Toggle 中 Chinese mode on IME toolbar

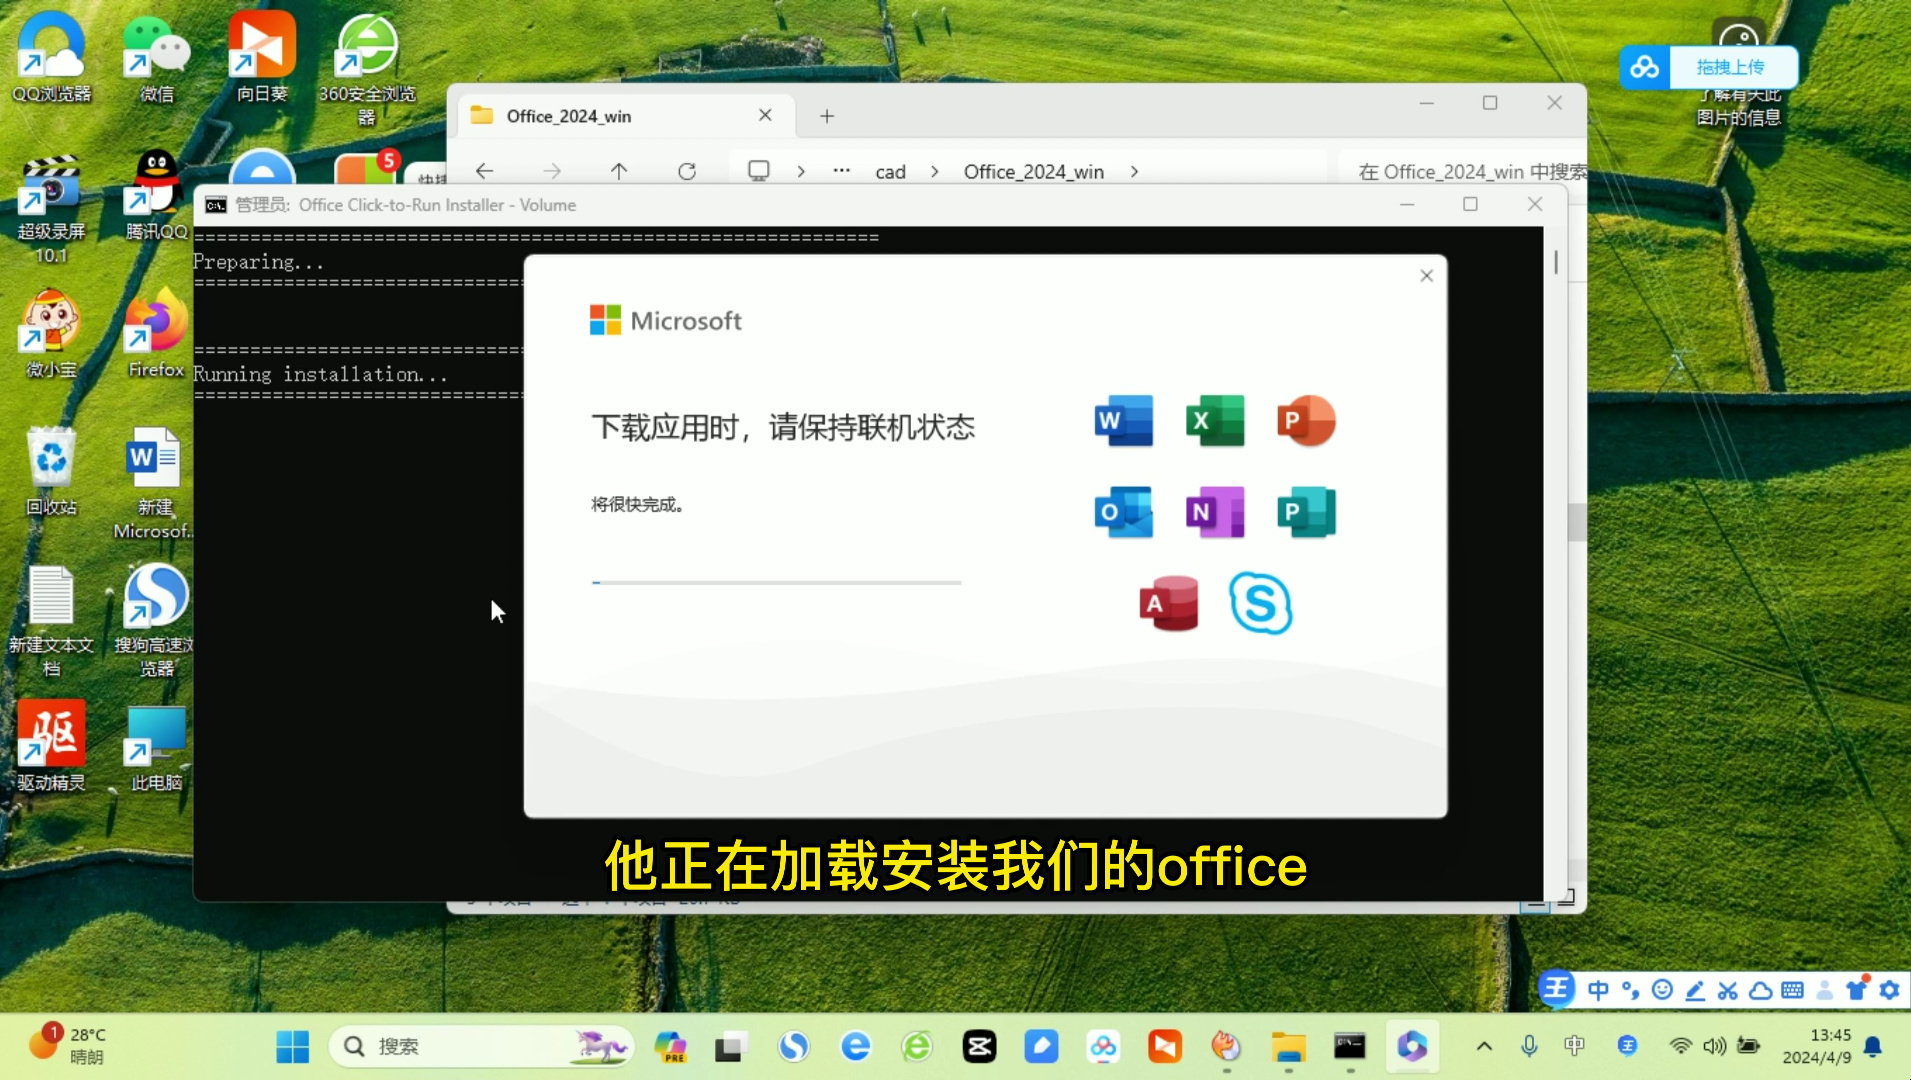pyautogui.click(x=1598, y=990)
